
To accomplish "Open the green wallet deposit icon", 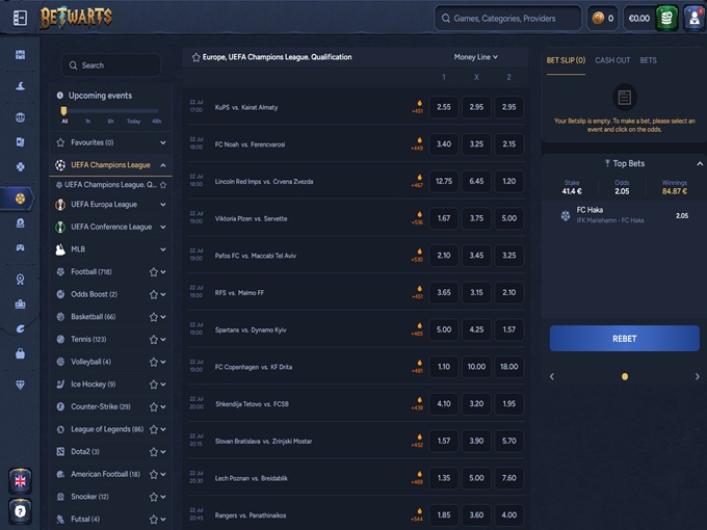I will point(667,18).
